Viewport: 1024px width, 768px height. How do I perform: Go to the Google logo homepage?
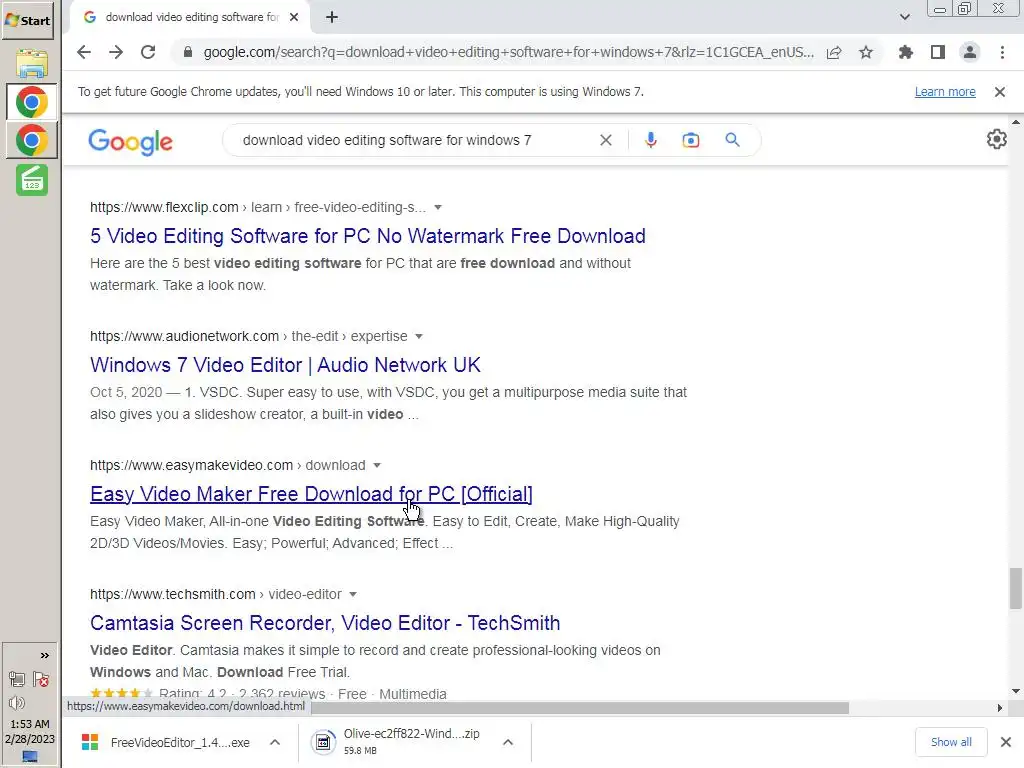tap(131, 141)
